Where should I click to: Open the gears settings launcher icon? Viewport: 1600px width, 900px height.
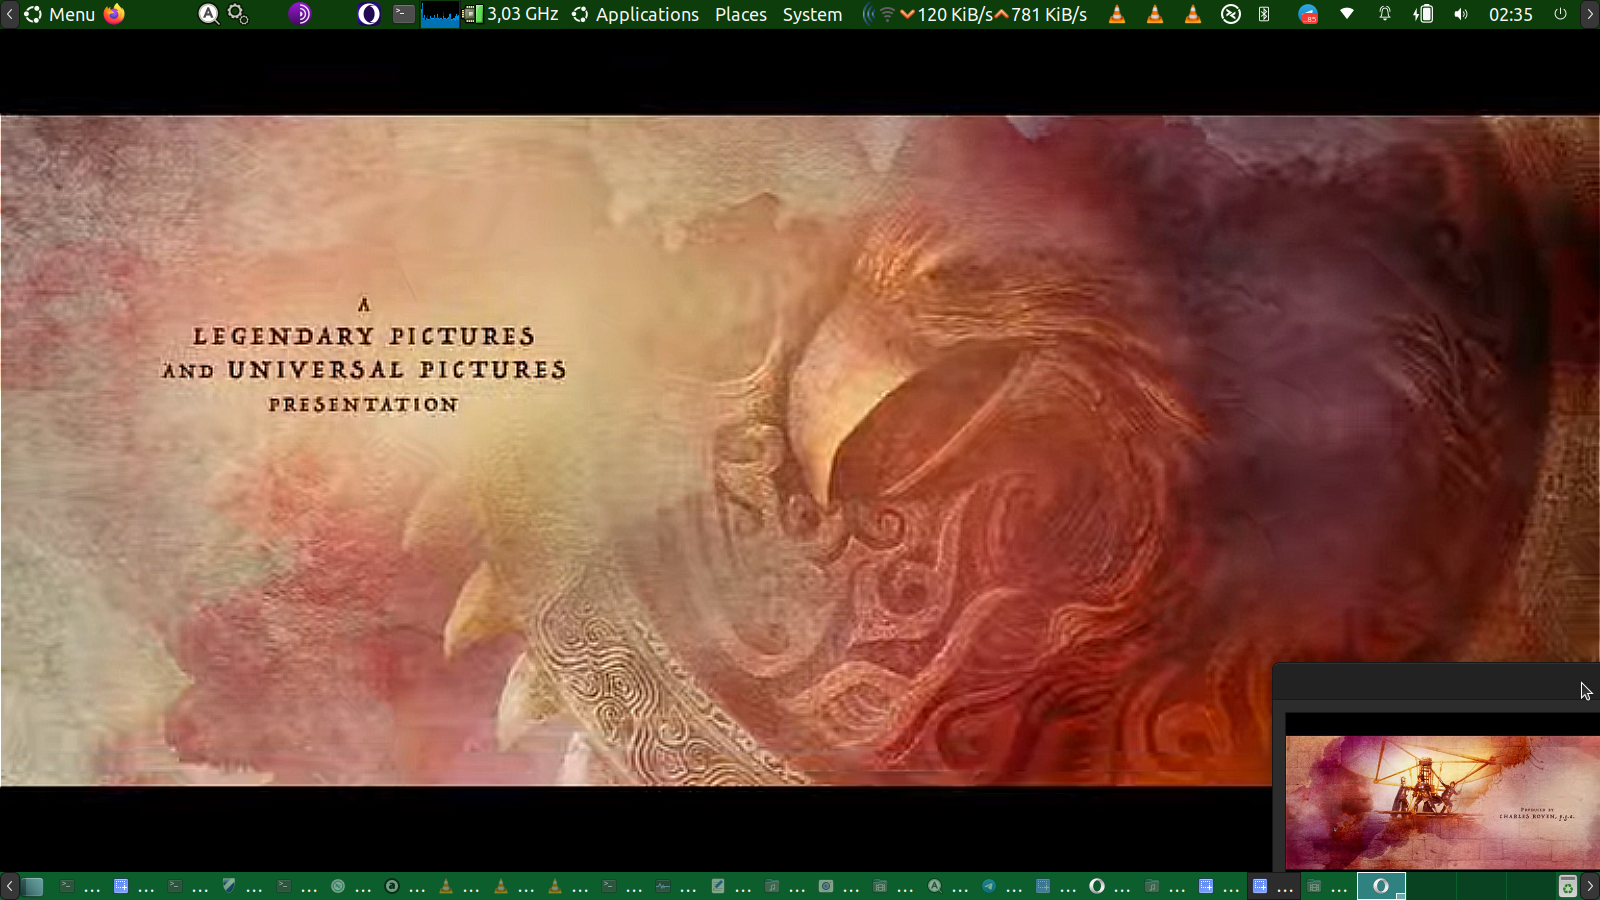tap(238, 14)
